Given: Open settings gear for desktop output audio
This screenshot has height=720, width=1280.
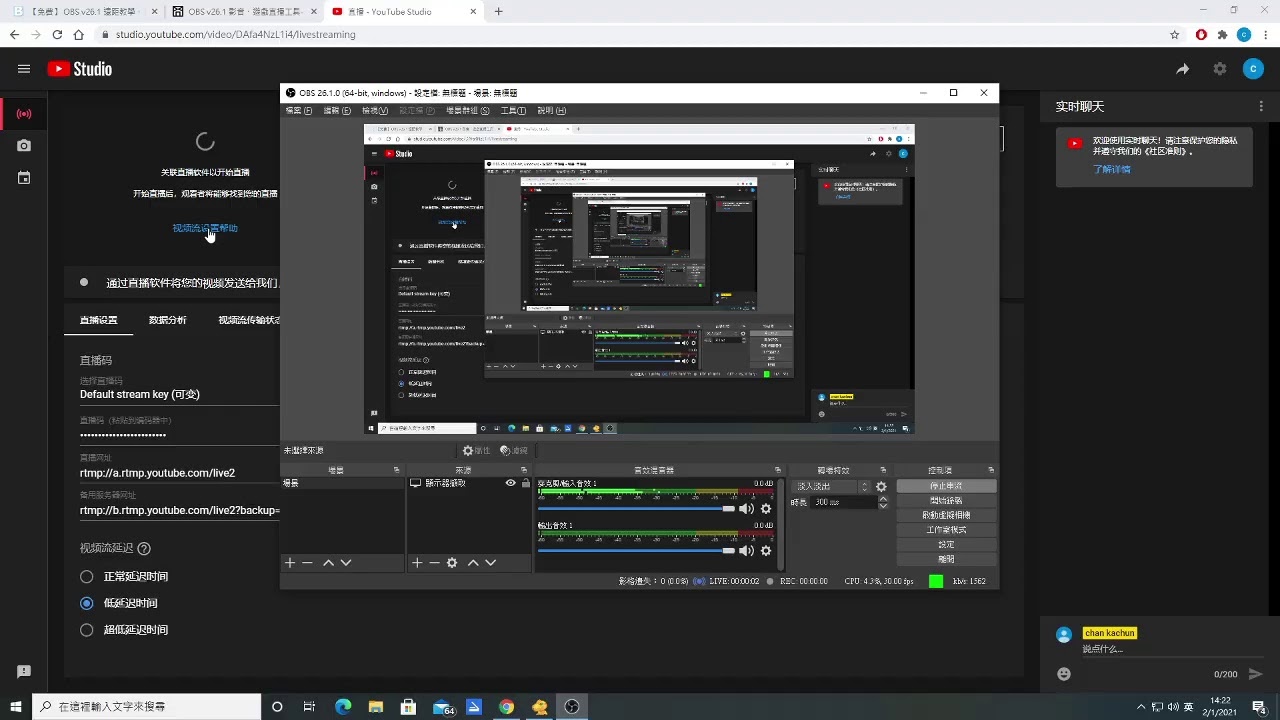Looking at the screenshot, I should (x=766, y=551).
